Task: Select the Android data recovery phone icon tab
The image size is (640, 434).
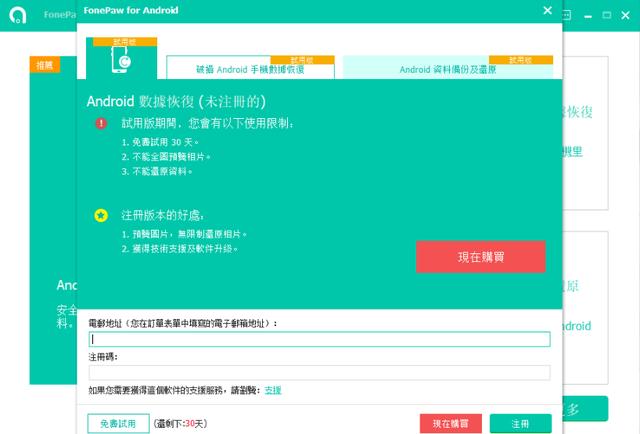Action: point(121,58)
